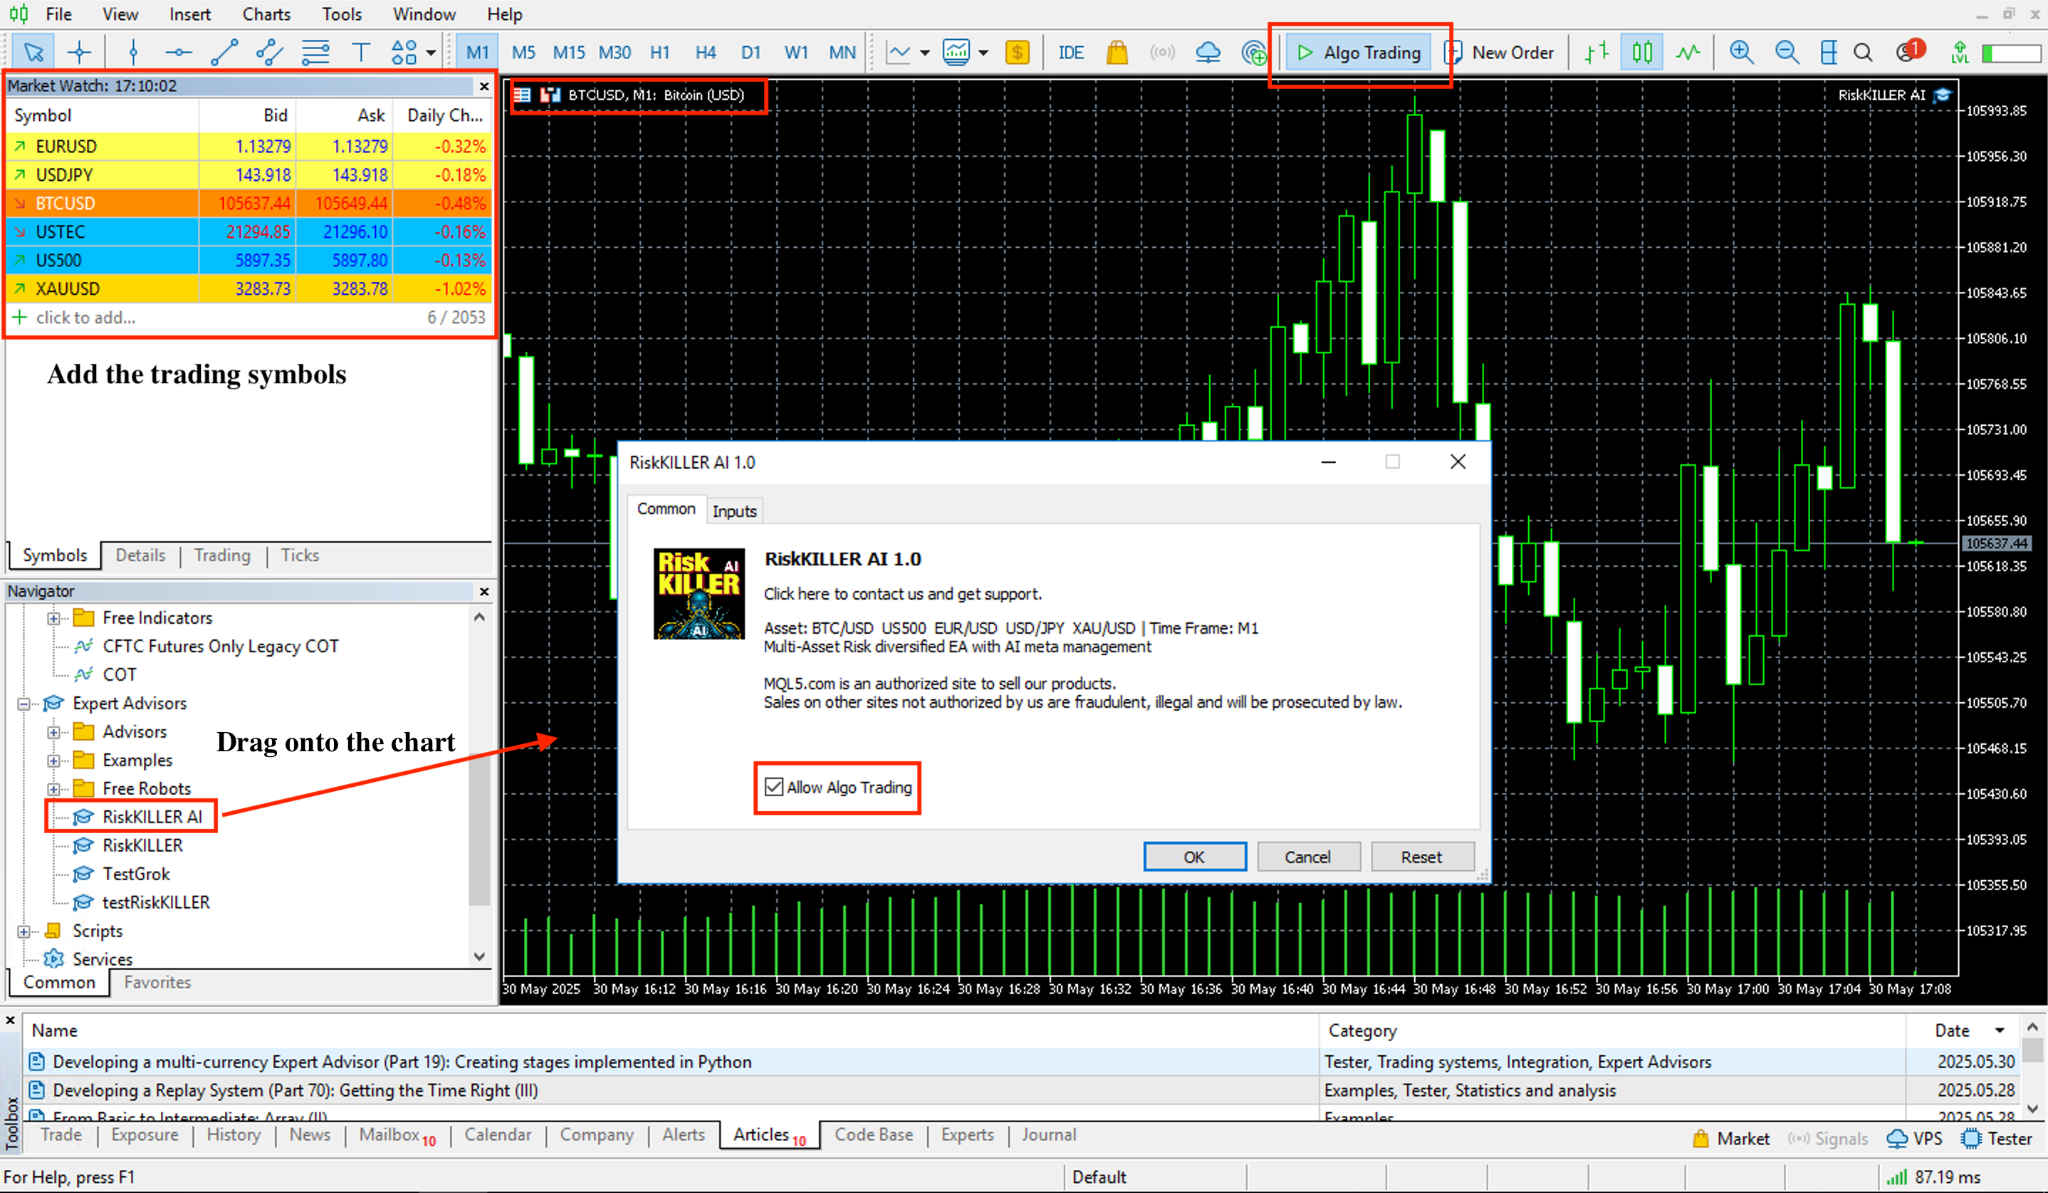Click the tile windows grid icon
The image size is (2048, 1193).
1829,52
